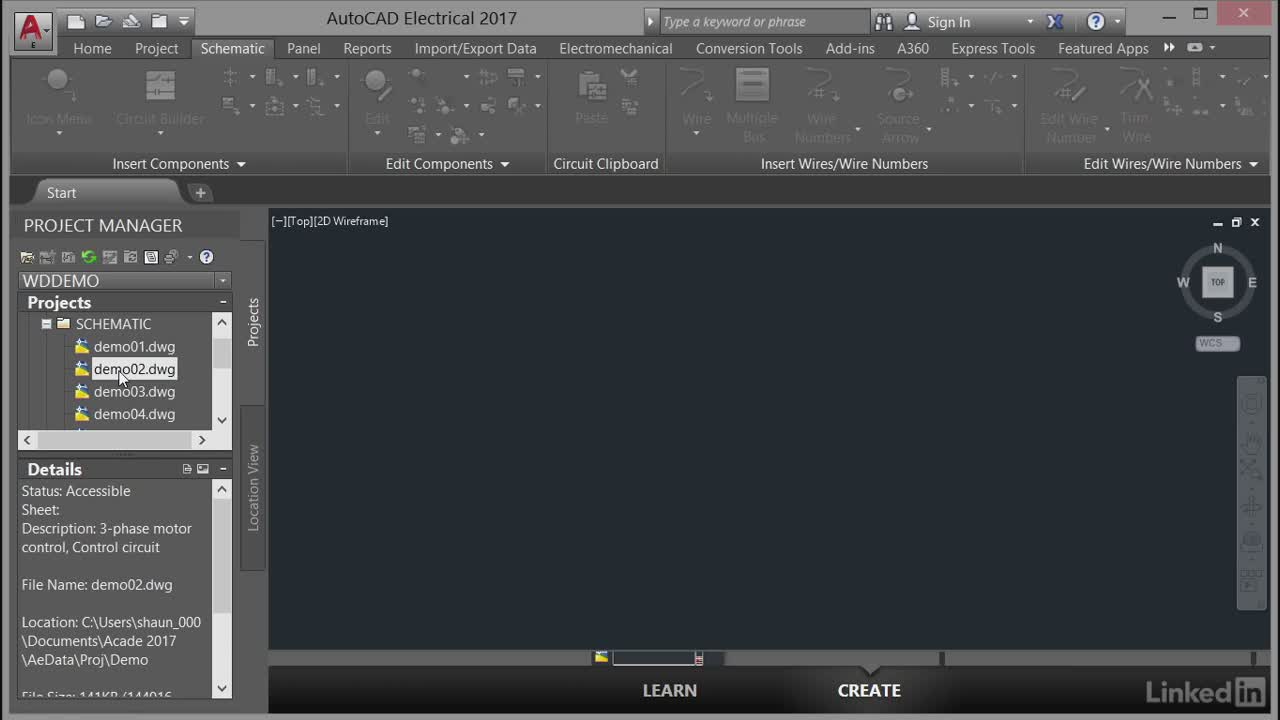Click the new tab plus button
The width and height of the screenshot is (1280, 720).
[x=200, y=193]
